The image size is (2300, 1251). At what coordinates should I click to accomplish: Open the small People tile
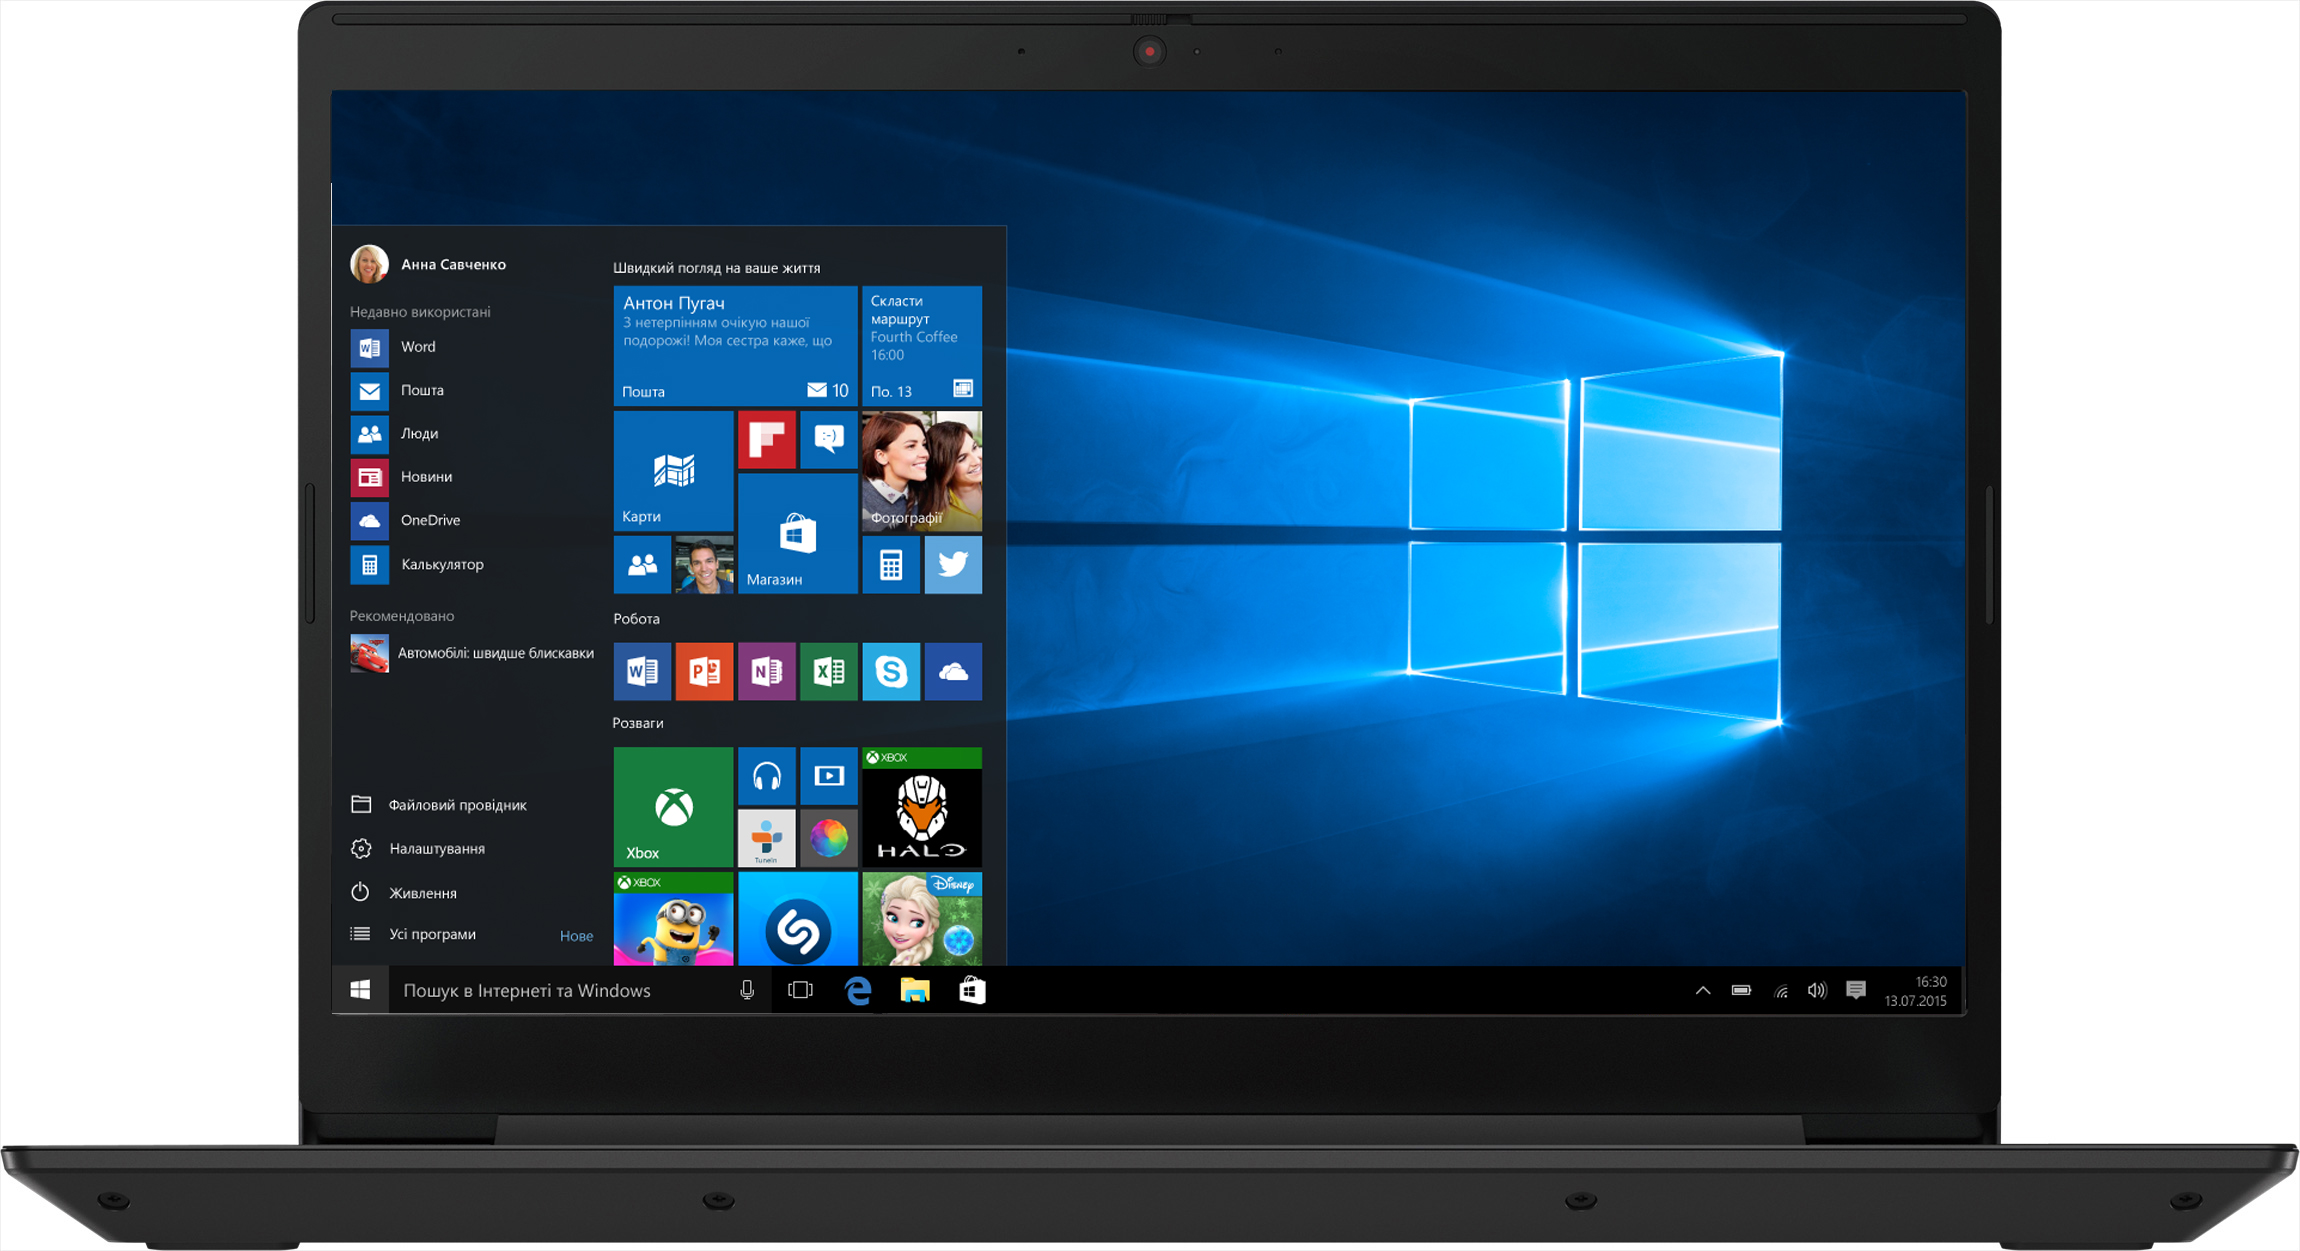[x=642, y=565]
